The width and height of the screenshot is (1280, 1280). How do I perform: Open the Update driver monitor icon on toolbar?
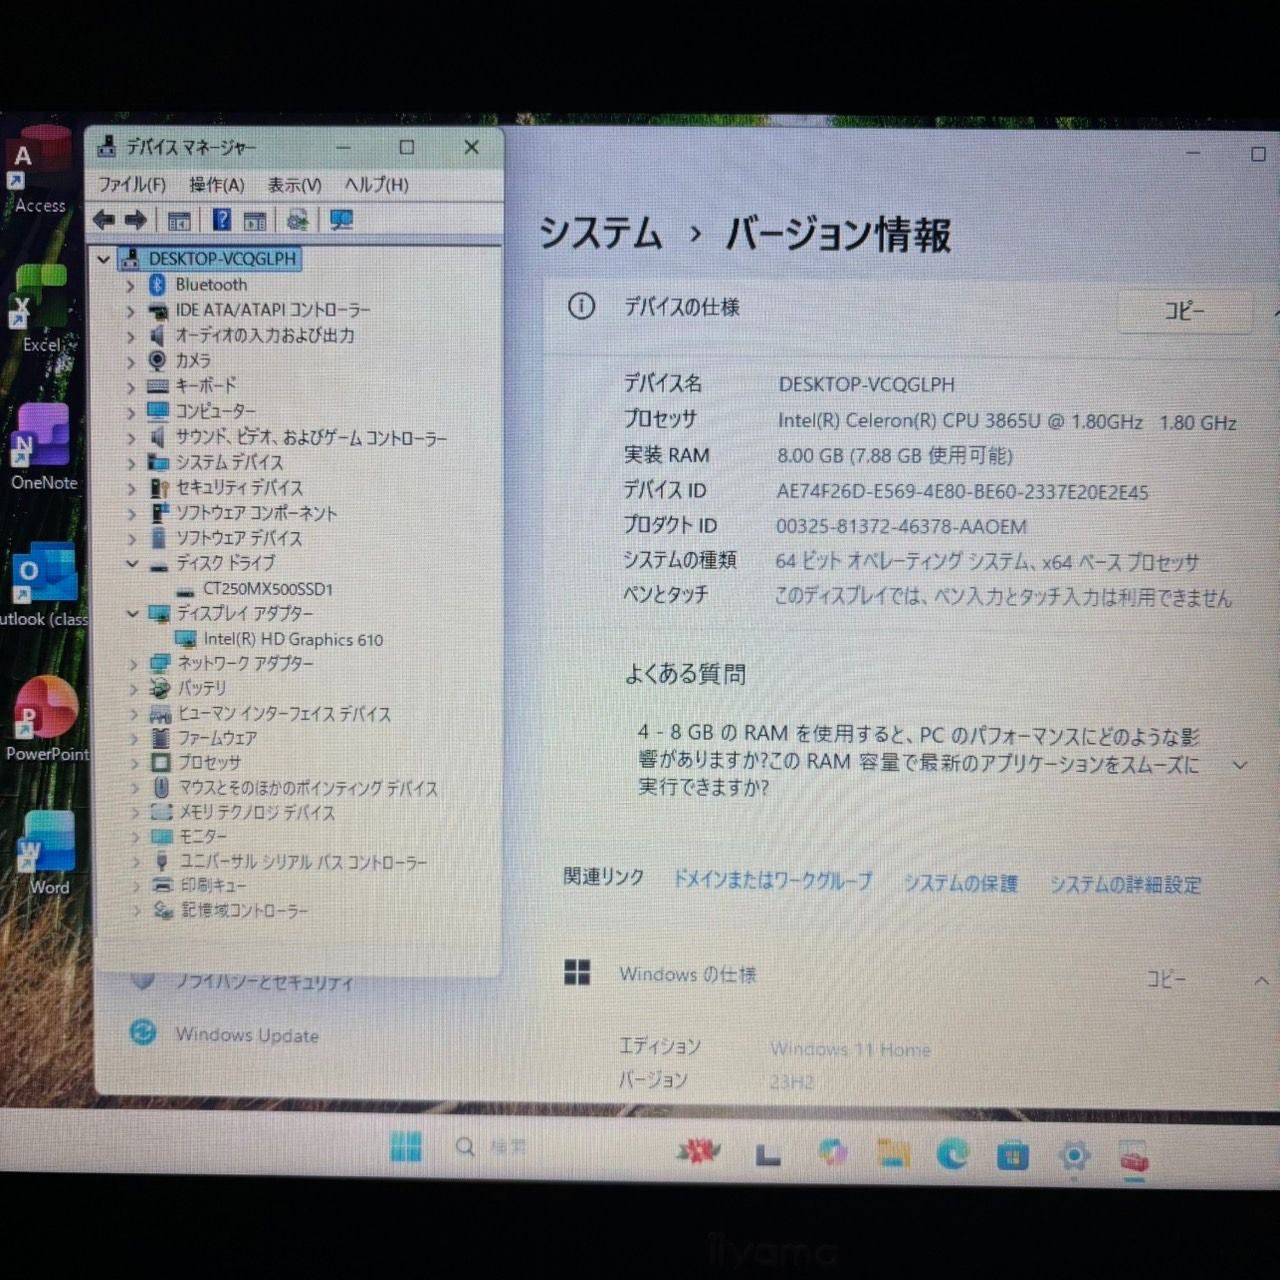(x=341, y=220)
